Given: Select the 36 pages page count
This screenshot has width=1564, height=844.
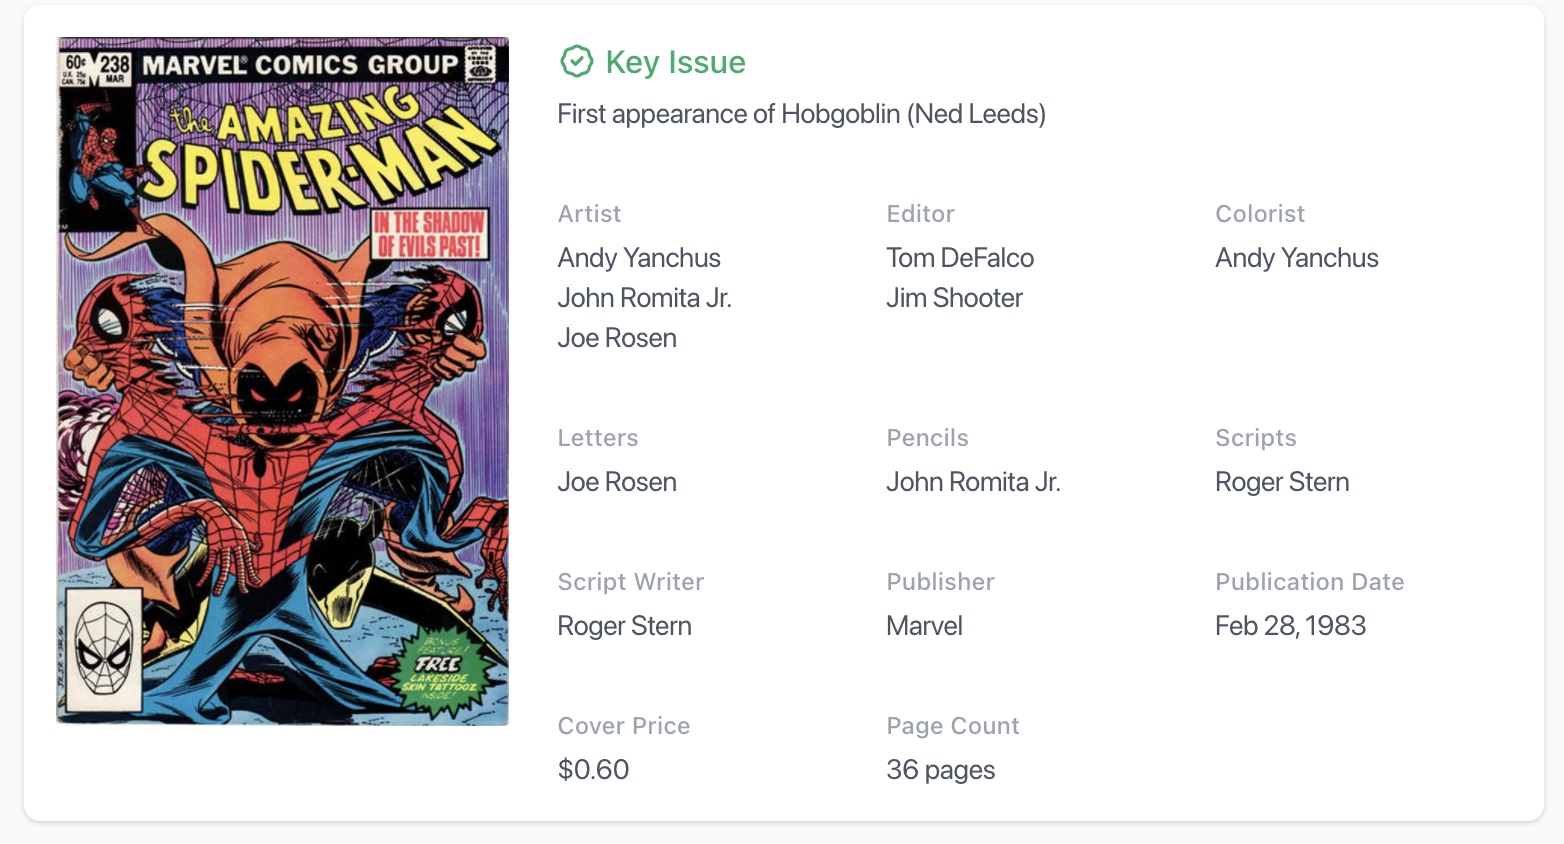Looking at the screenshot, I should (940, 770).
